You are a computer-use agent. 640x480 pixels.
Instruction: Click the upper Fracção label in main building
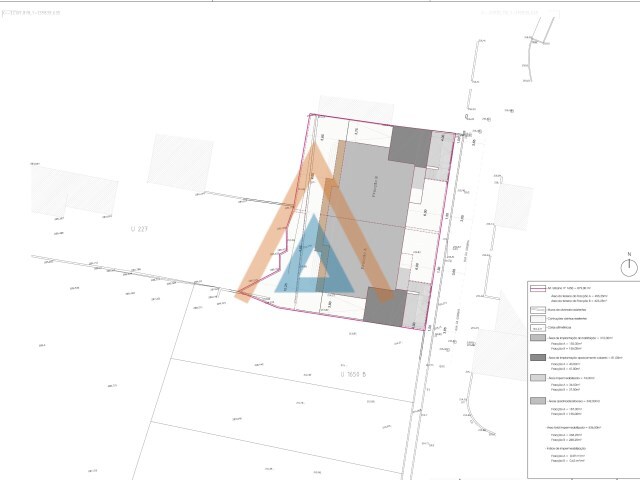pyautogui.click(x=376, y=187)
